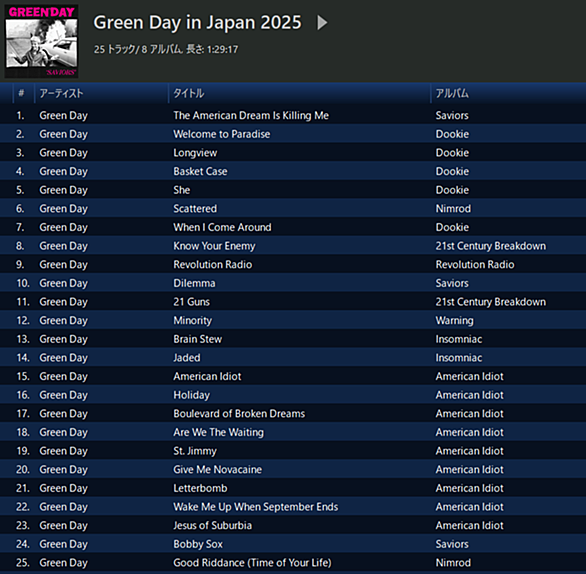Play the Green Day in Japan 2025 playlist
The width and height of the screenshot is (586, 574).
click(322, 22)
